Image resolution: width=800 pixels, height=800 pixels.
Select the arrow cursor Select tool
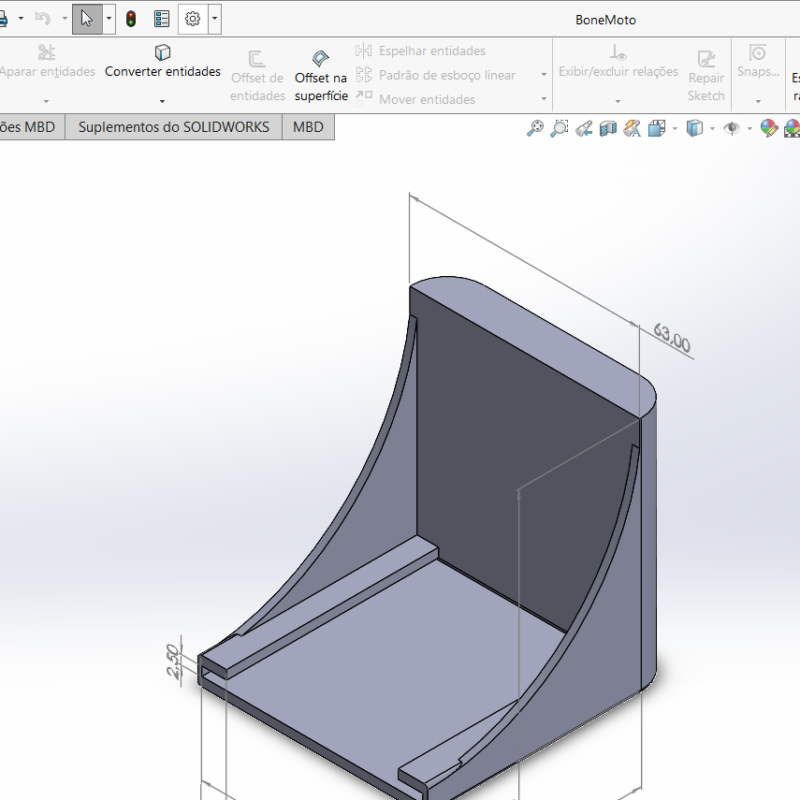(x=87, y=19)
